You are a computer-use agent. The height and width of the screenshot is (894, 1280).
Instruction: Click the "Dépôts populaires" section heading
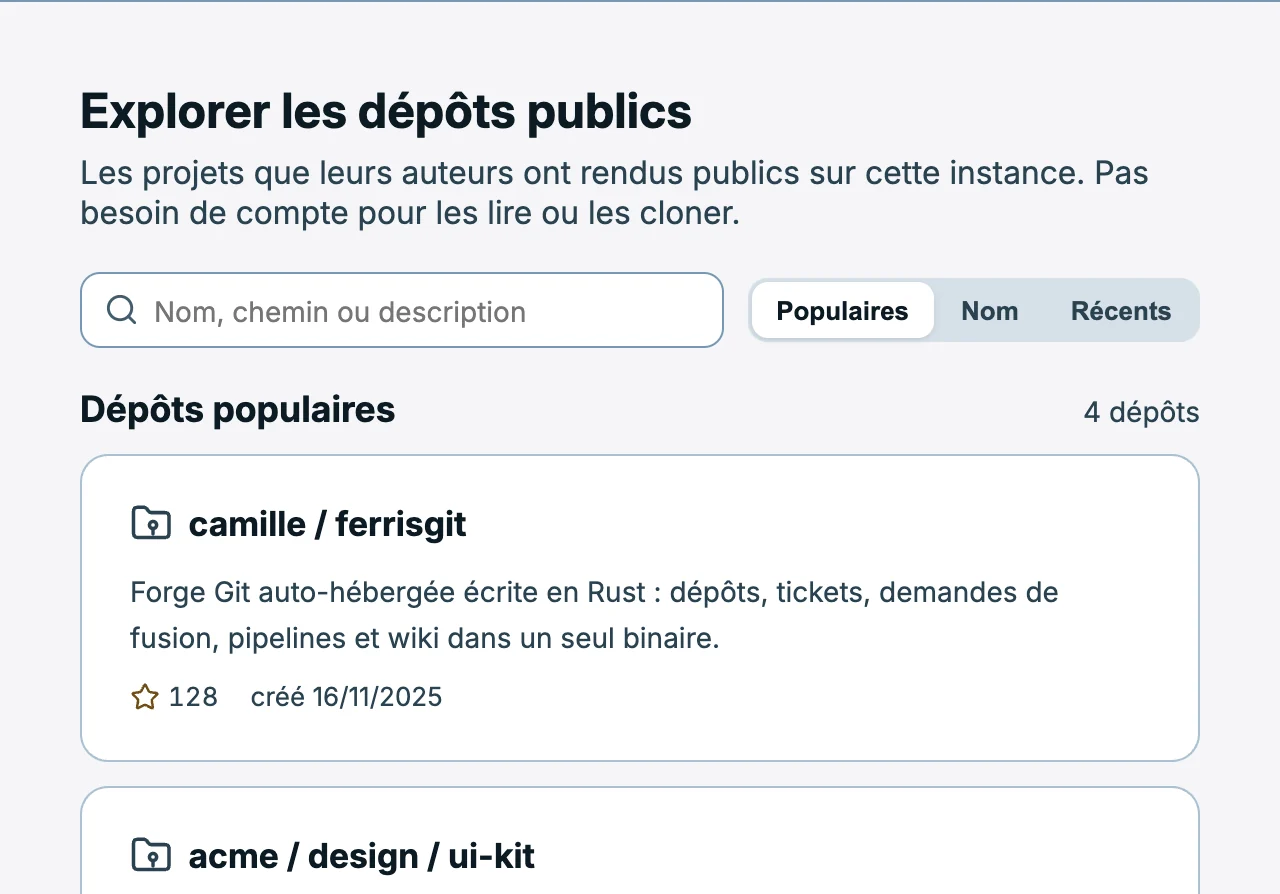point(238,409)
